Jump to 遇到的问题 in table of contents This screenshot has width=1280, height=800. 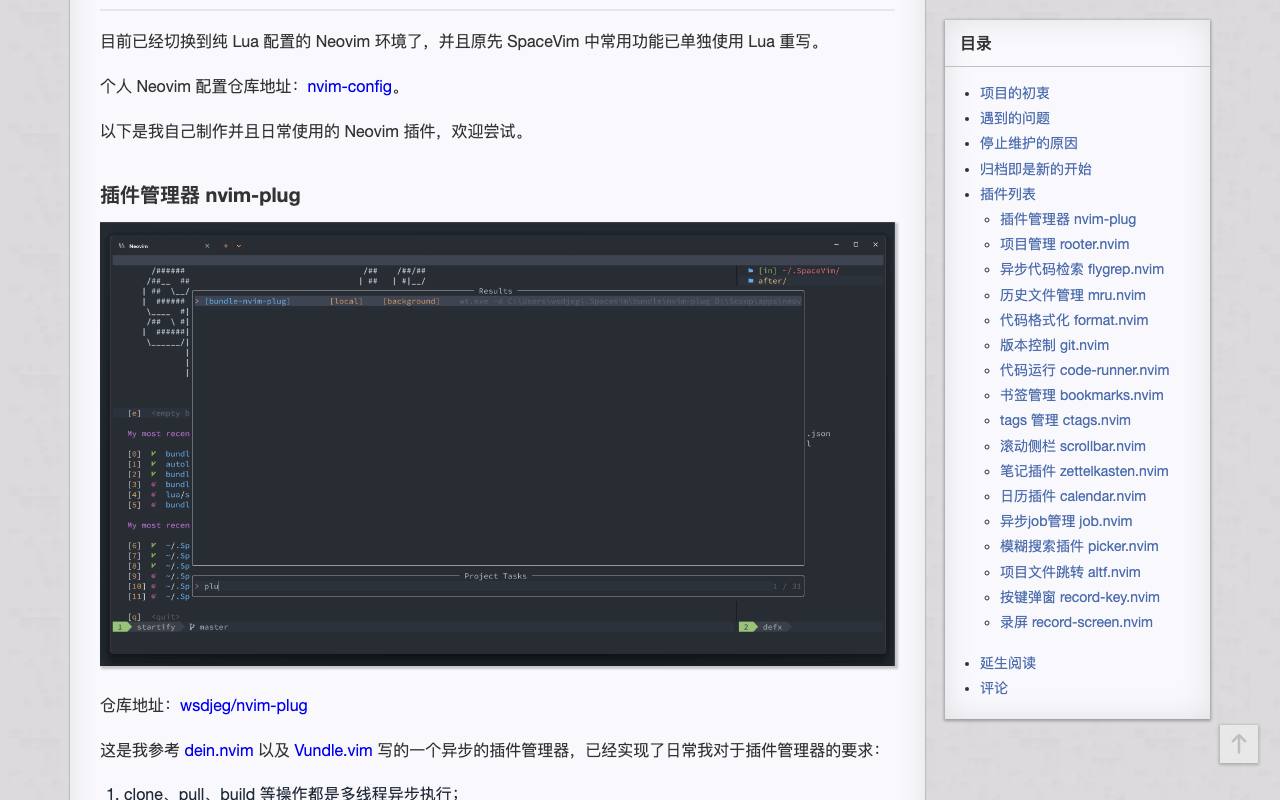(1014, 118)
